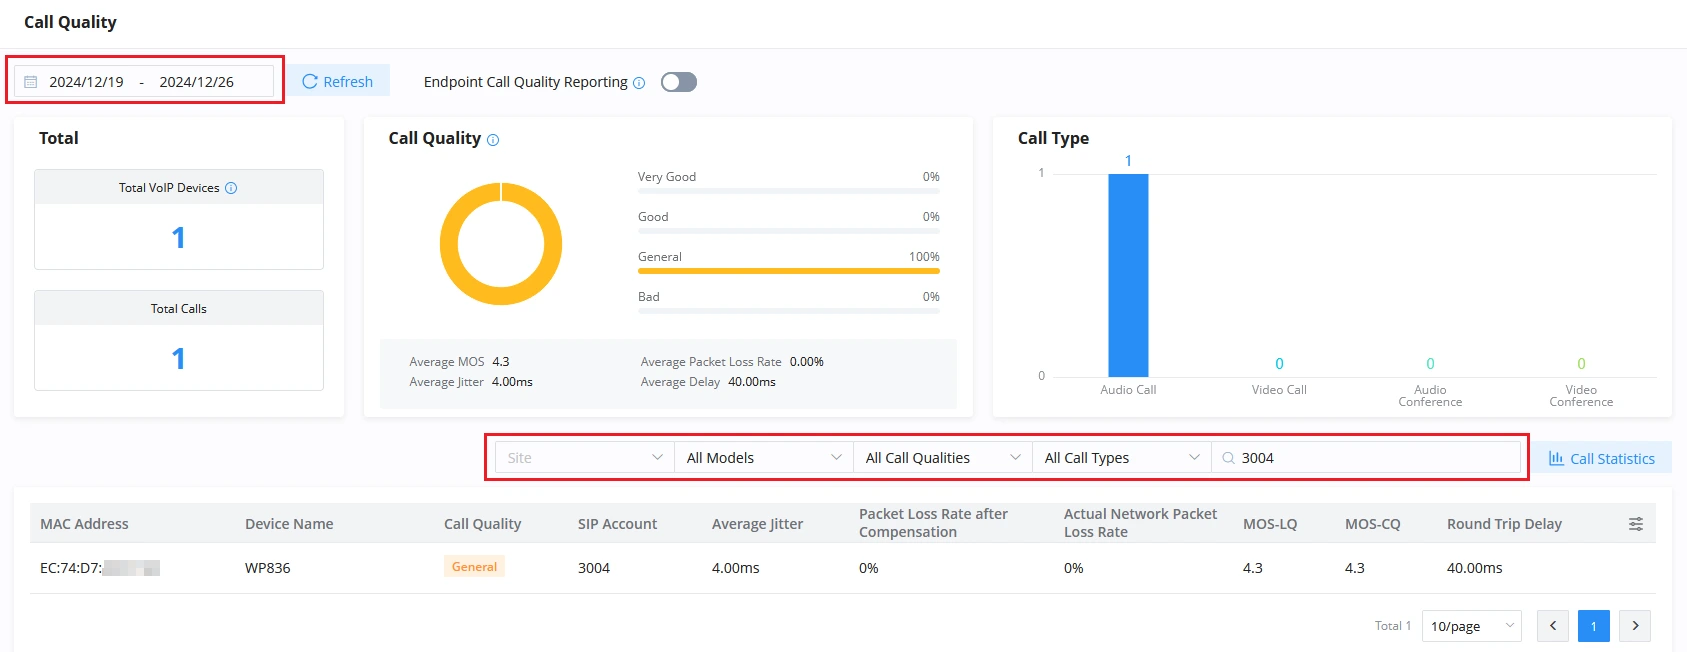Click the info icon beside Endpoint Call Quality Reporting

click(639, 83)
